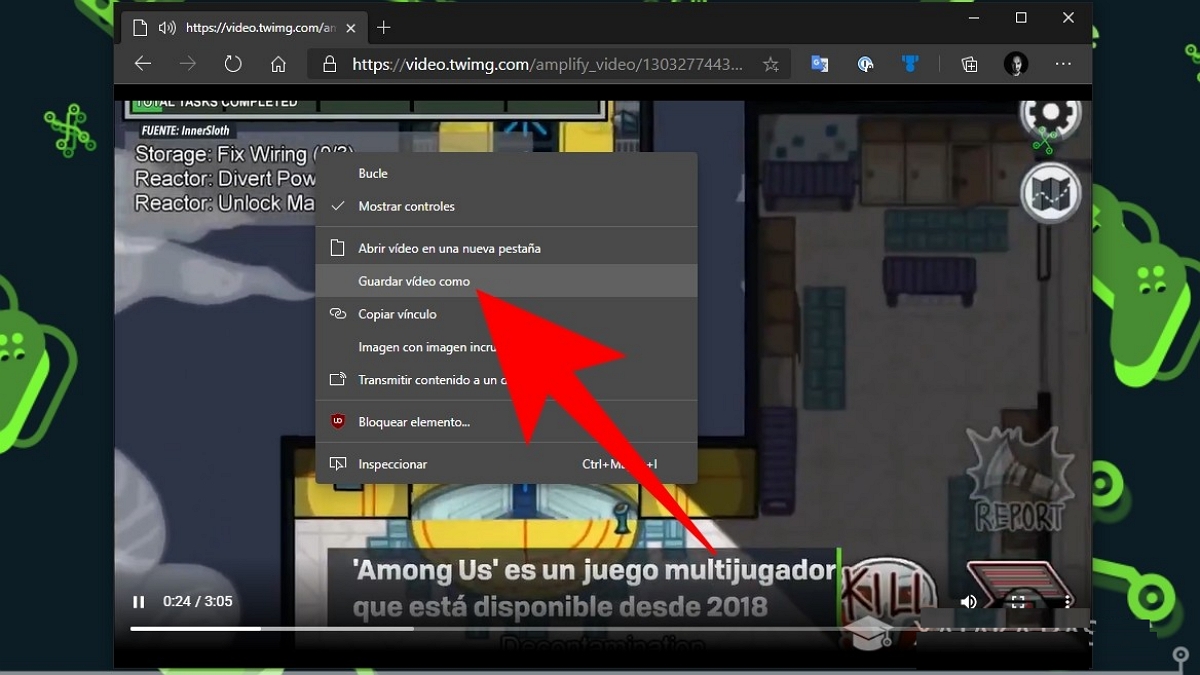Reload the page with the refresh icon
The width and height of the screenshot is (1200, 675).
point(233,64)
